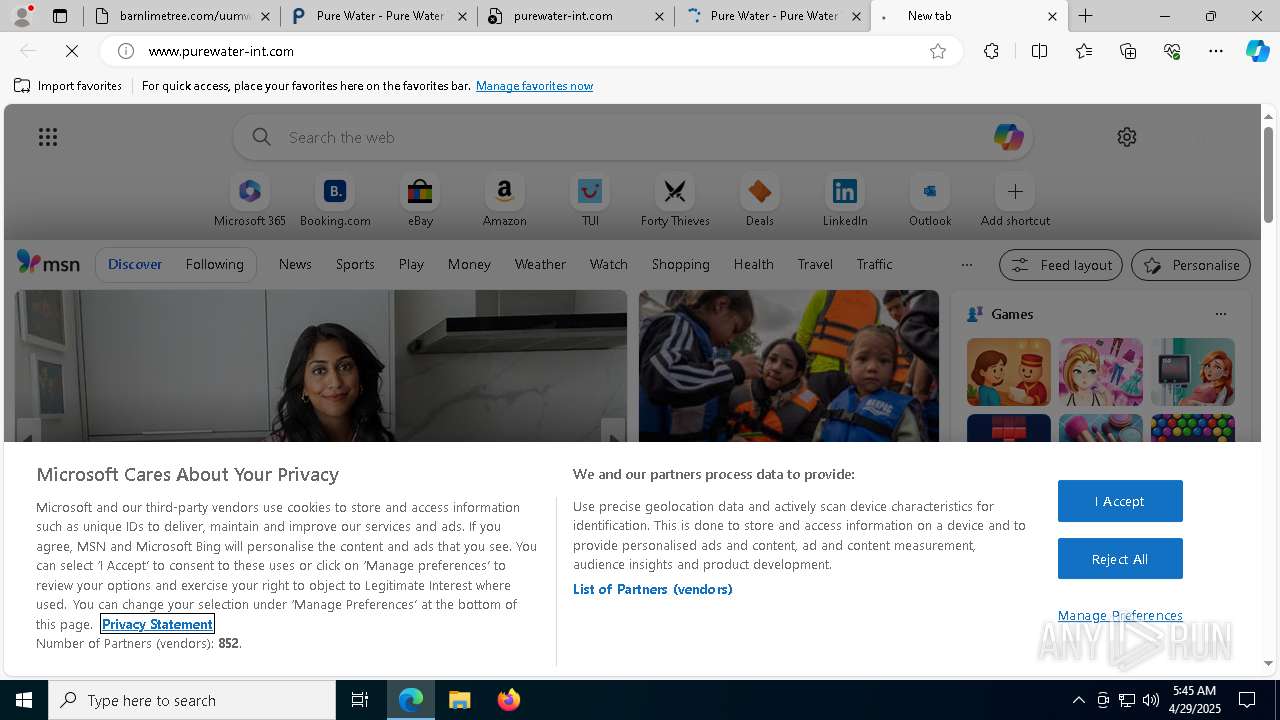
Task: Click Reject All cookies button
Action: point(1120,559)
